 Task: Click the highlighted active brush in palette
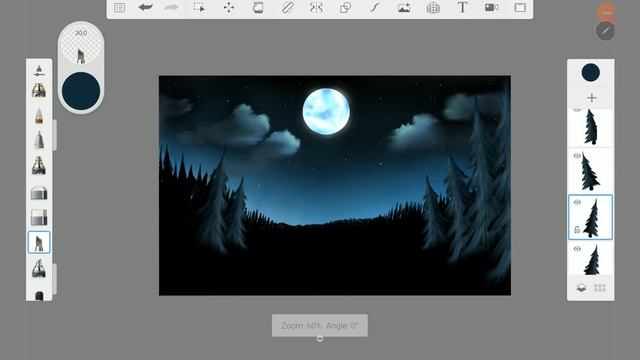[x=39, y=242]
